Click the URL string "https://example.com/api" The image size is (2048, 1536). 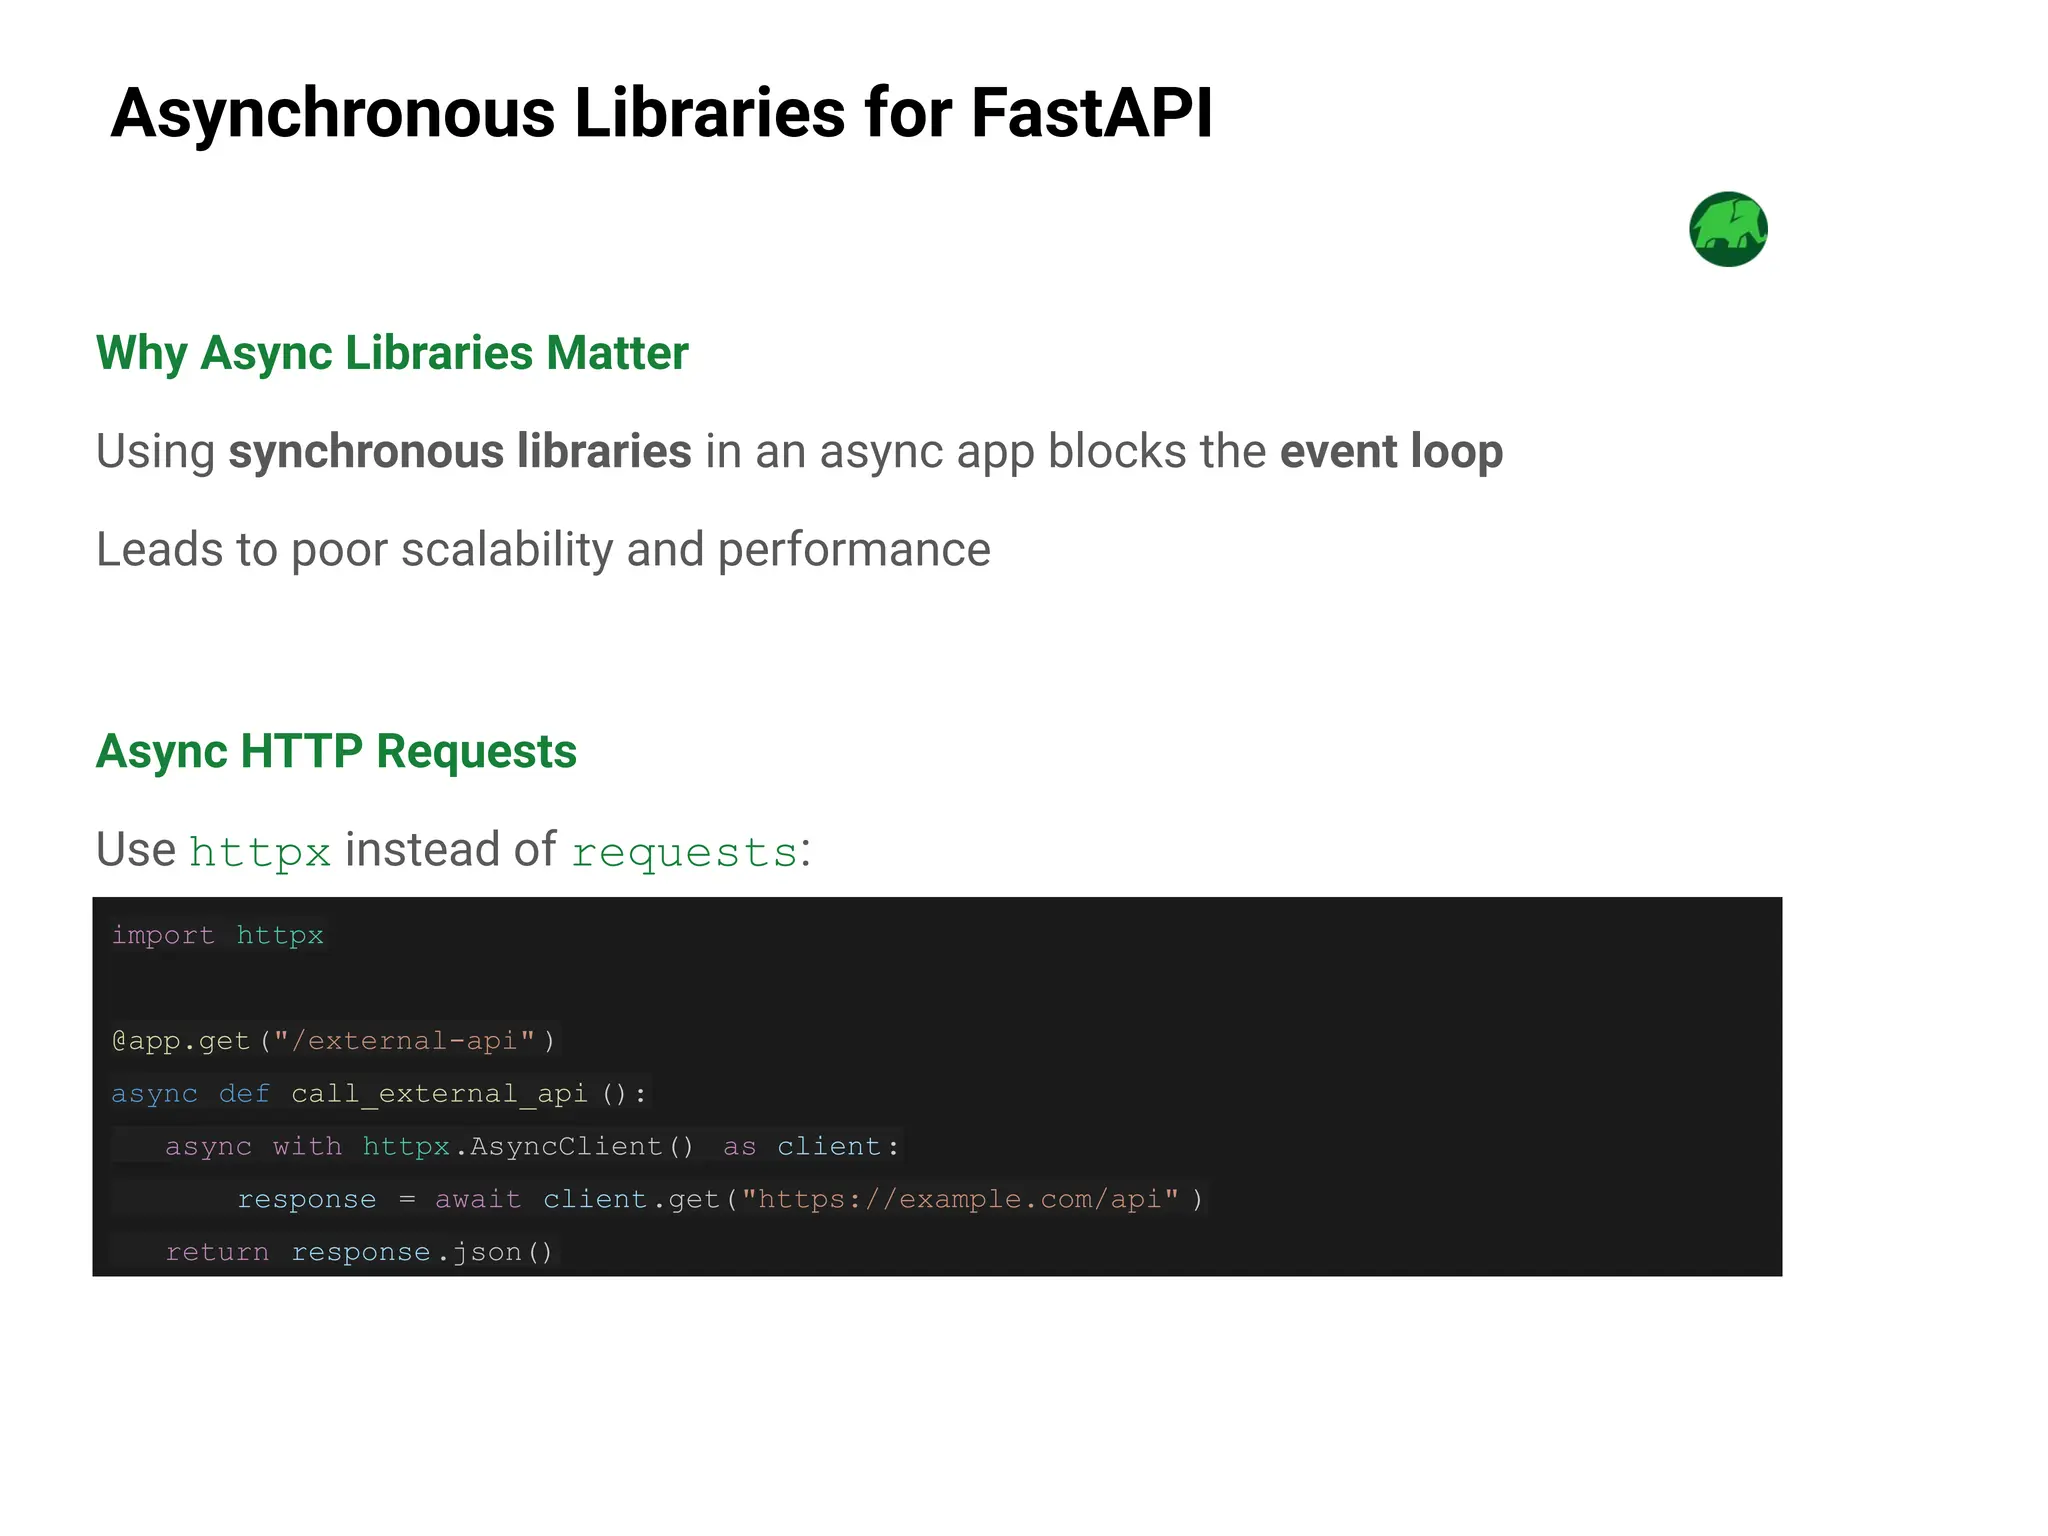point(960,1199)
